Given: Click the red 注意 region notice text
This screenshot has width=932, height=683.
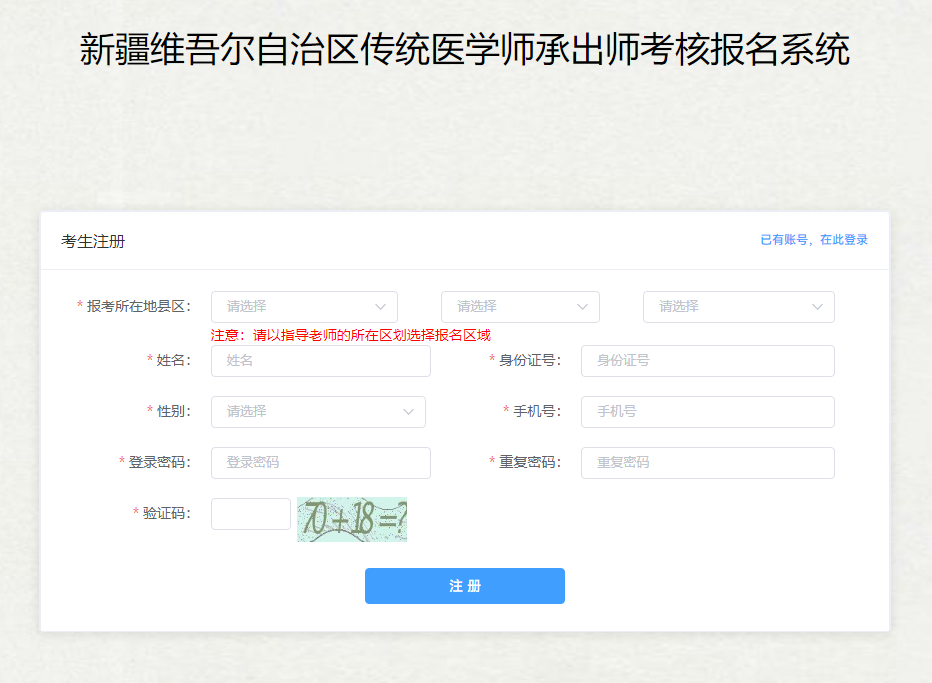Looking at the screenshot, I should coord(351,335).
